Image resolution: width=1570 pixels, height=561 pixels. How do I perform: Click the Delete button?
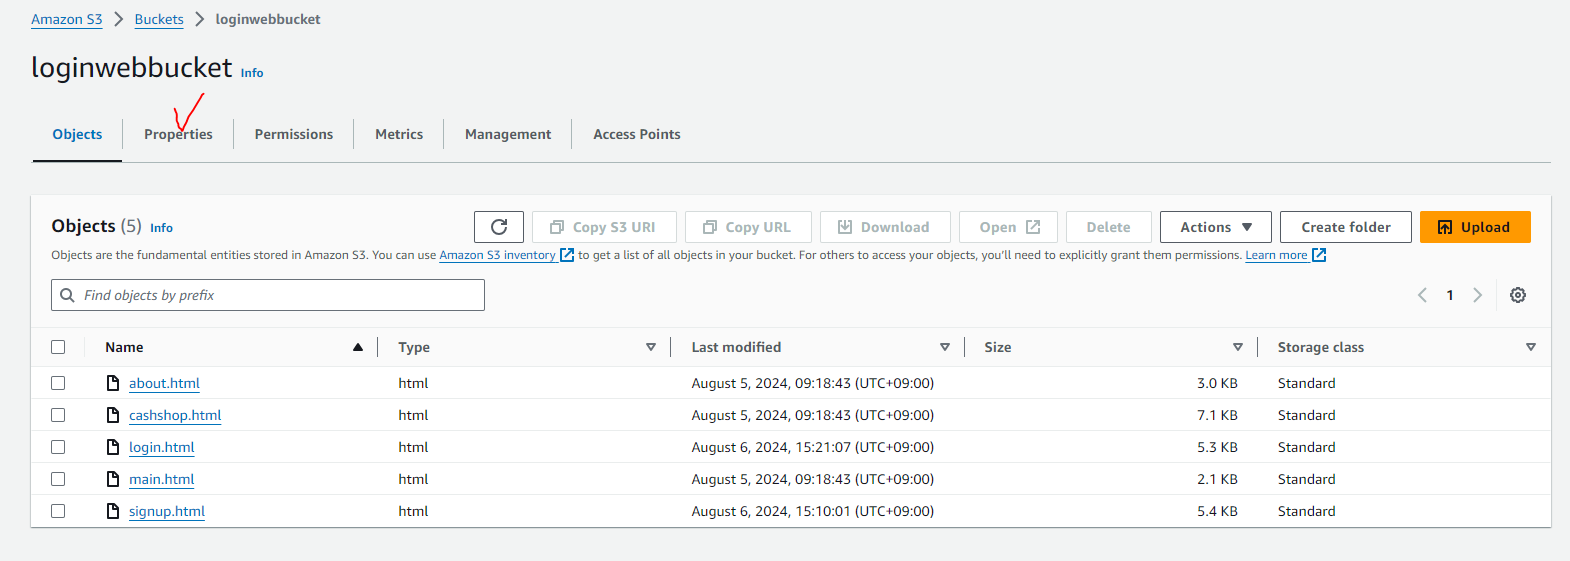click(1109, 227)
